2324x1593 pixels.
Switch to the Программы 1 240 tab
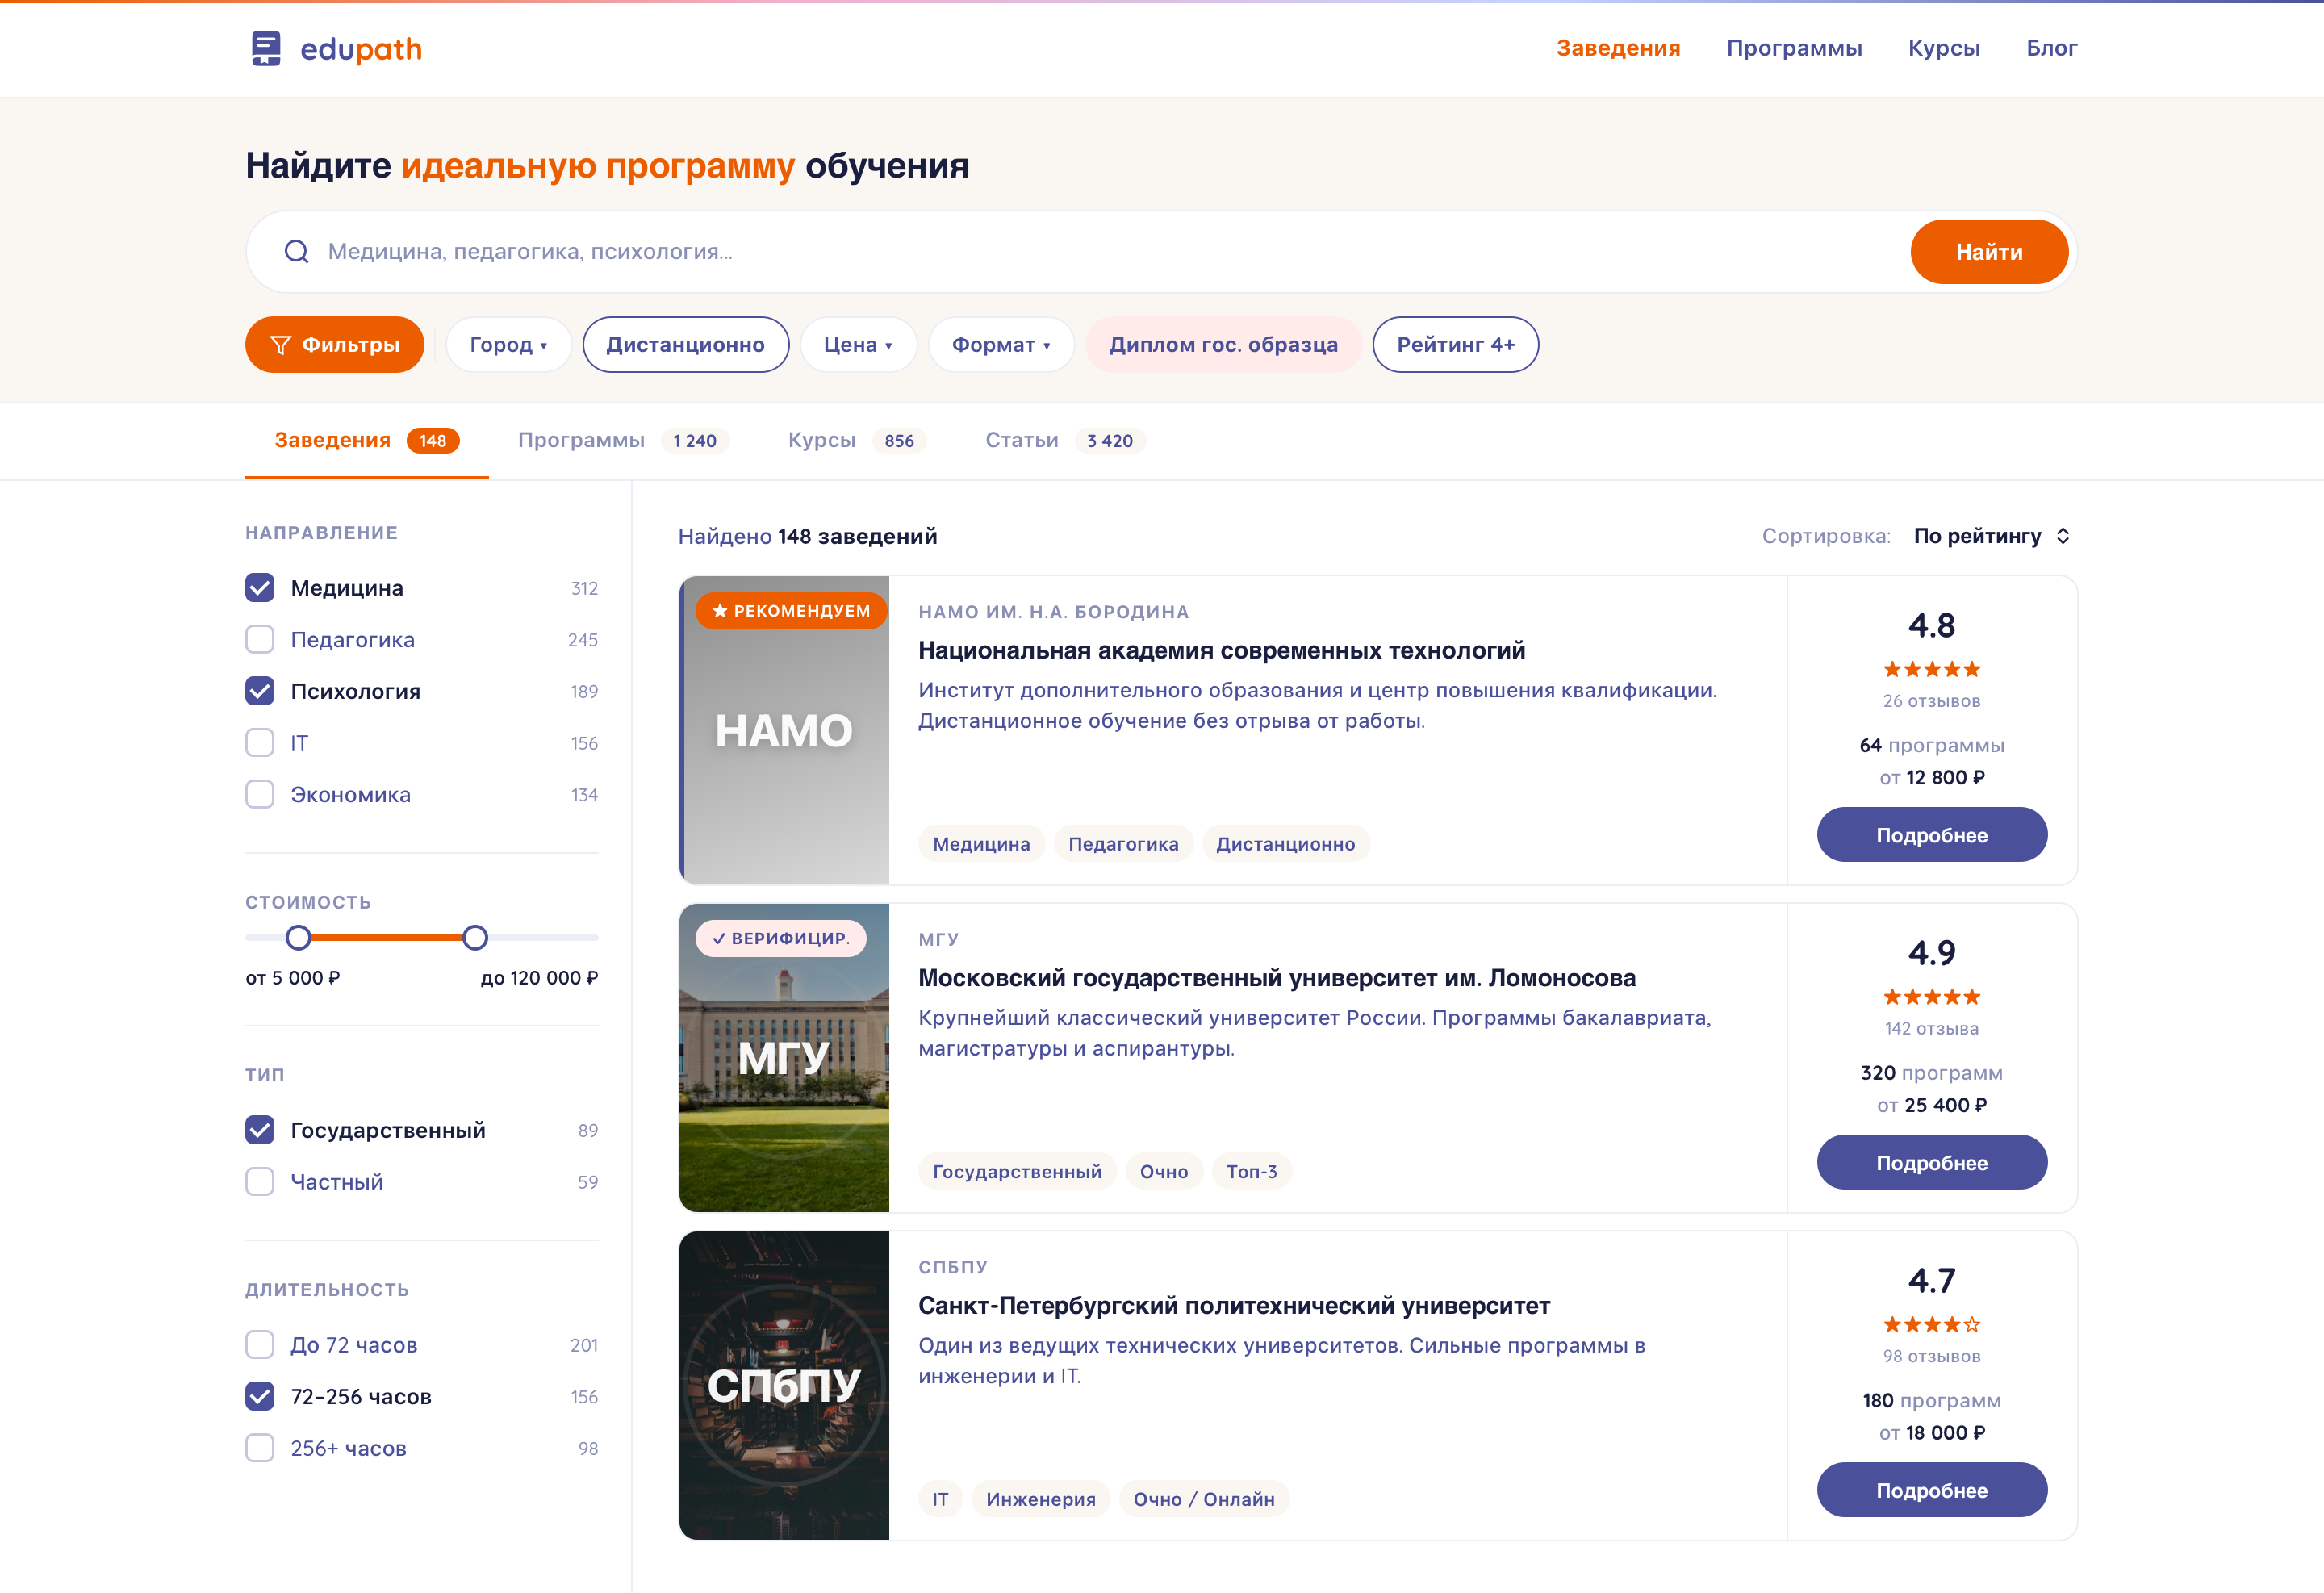tap(623, 441)
